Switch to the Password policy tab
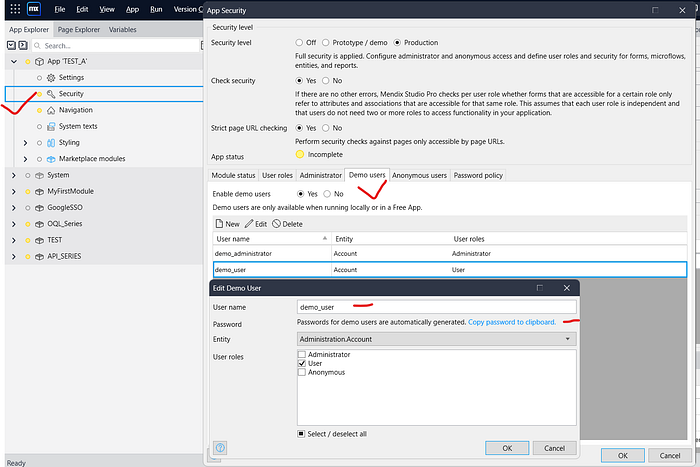The height and width of the screenshot is (467, 700). [478, 175]
